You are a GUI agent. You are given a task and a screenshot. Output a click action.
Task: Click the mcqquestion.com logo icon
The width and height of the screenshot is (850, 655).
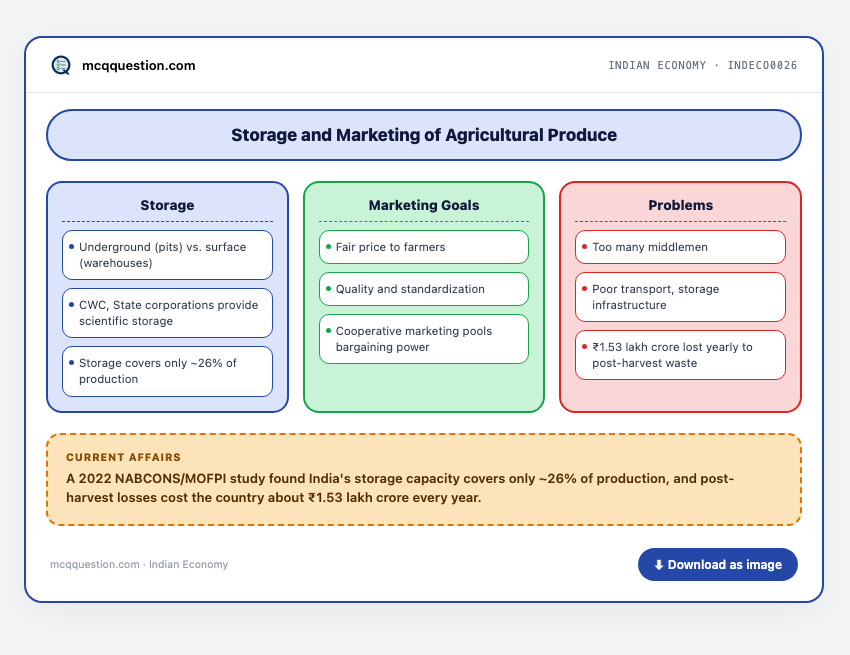(61, 65)
